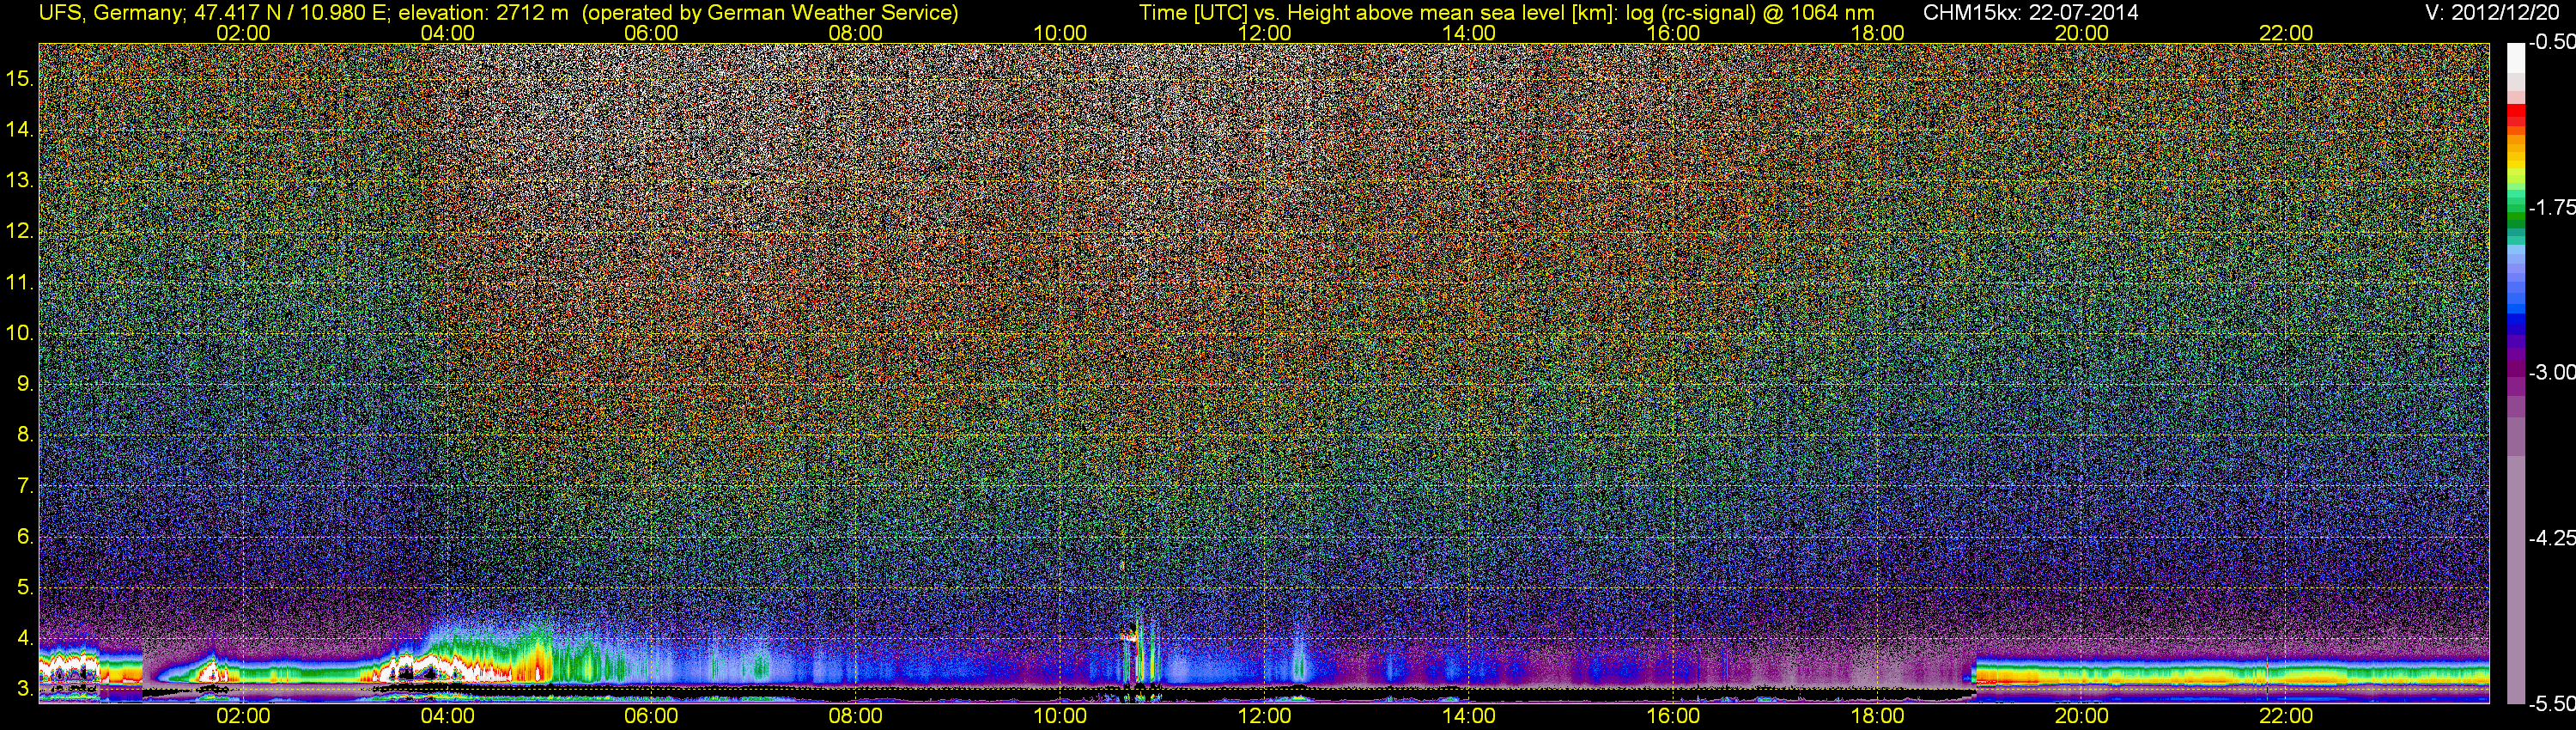Select the 10 km height axis label
The image size is (2576, 730).
tap(19, 333)
